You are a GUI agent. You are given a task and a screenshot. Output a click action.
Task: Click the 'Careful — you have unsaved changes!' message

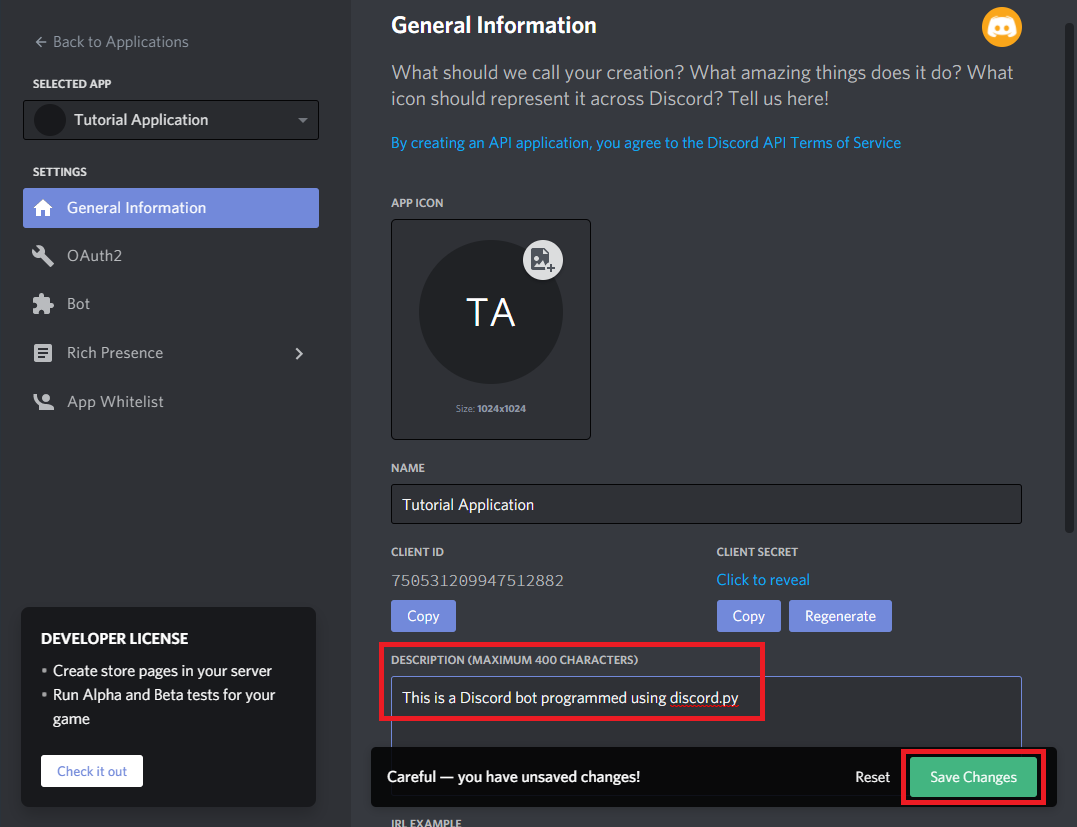pos(514,777)
